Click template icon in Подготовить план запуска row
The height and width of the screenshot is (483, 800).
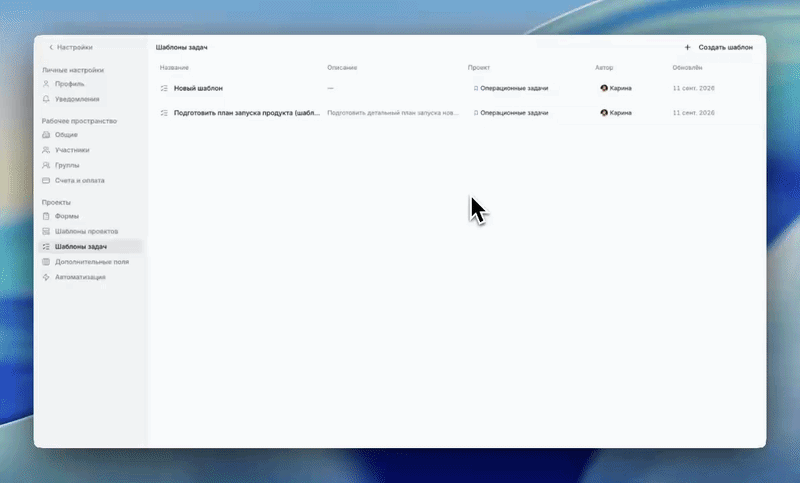pyautogui.click(x=164, y=113)
